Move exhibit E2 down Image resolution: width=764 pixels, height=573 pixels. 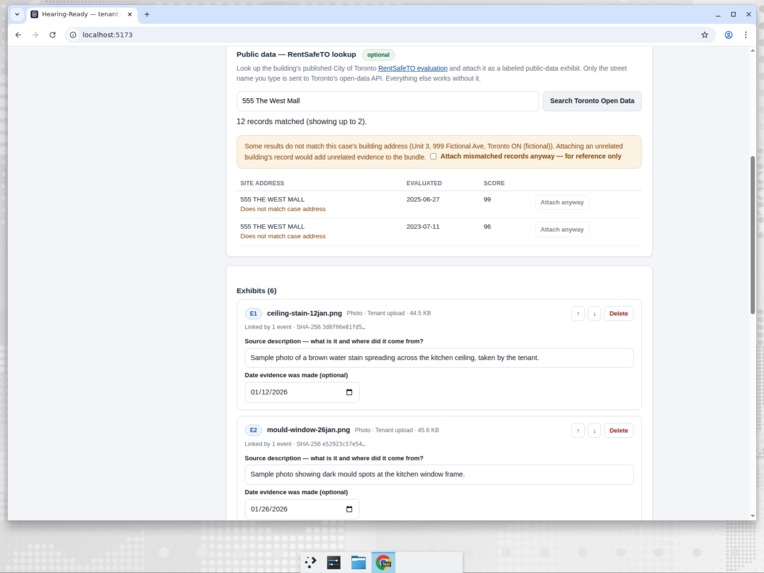[594, 430]
